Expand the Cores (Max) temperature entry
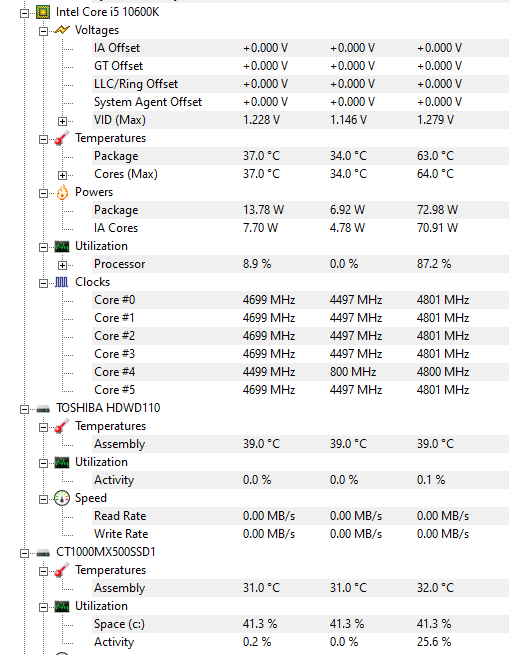509x655 pixels. click(62, 175)
